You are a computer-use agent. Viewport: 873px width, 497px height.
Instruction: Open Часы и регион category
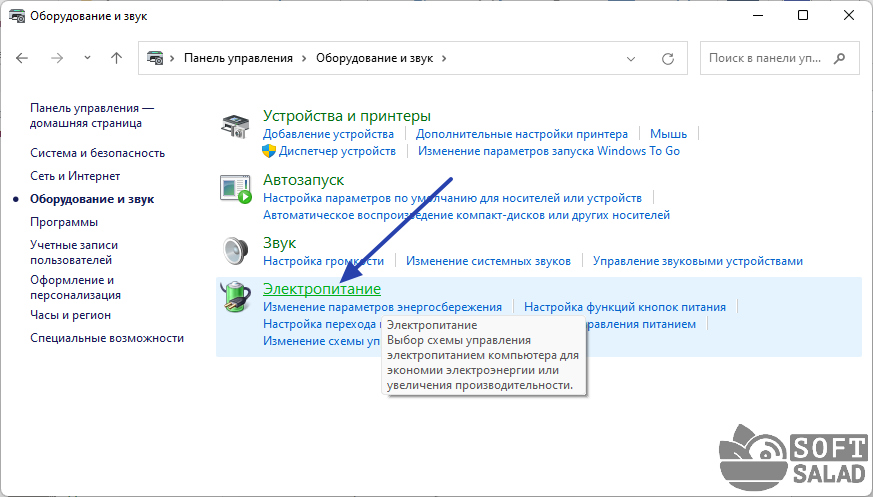70,315
